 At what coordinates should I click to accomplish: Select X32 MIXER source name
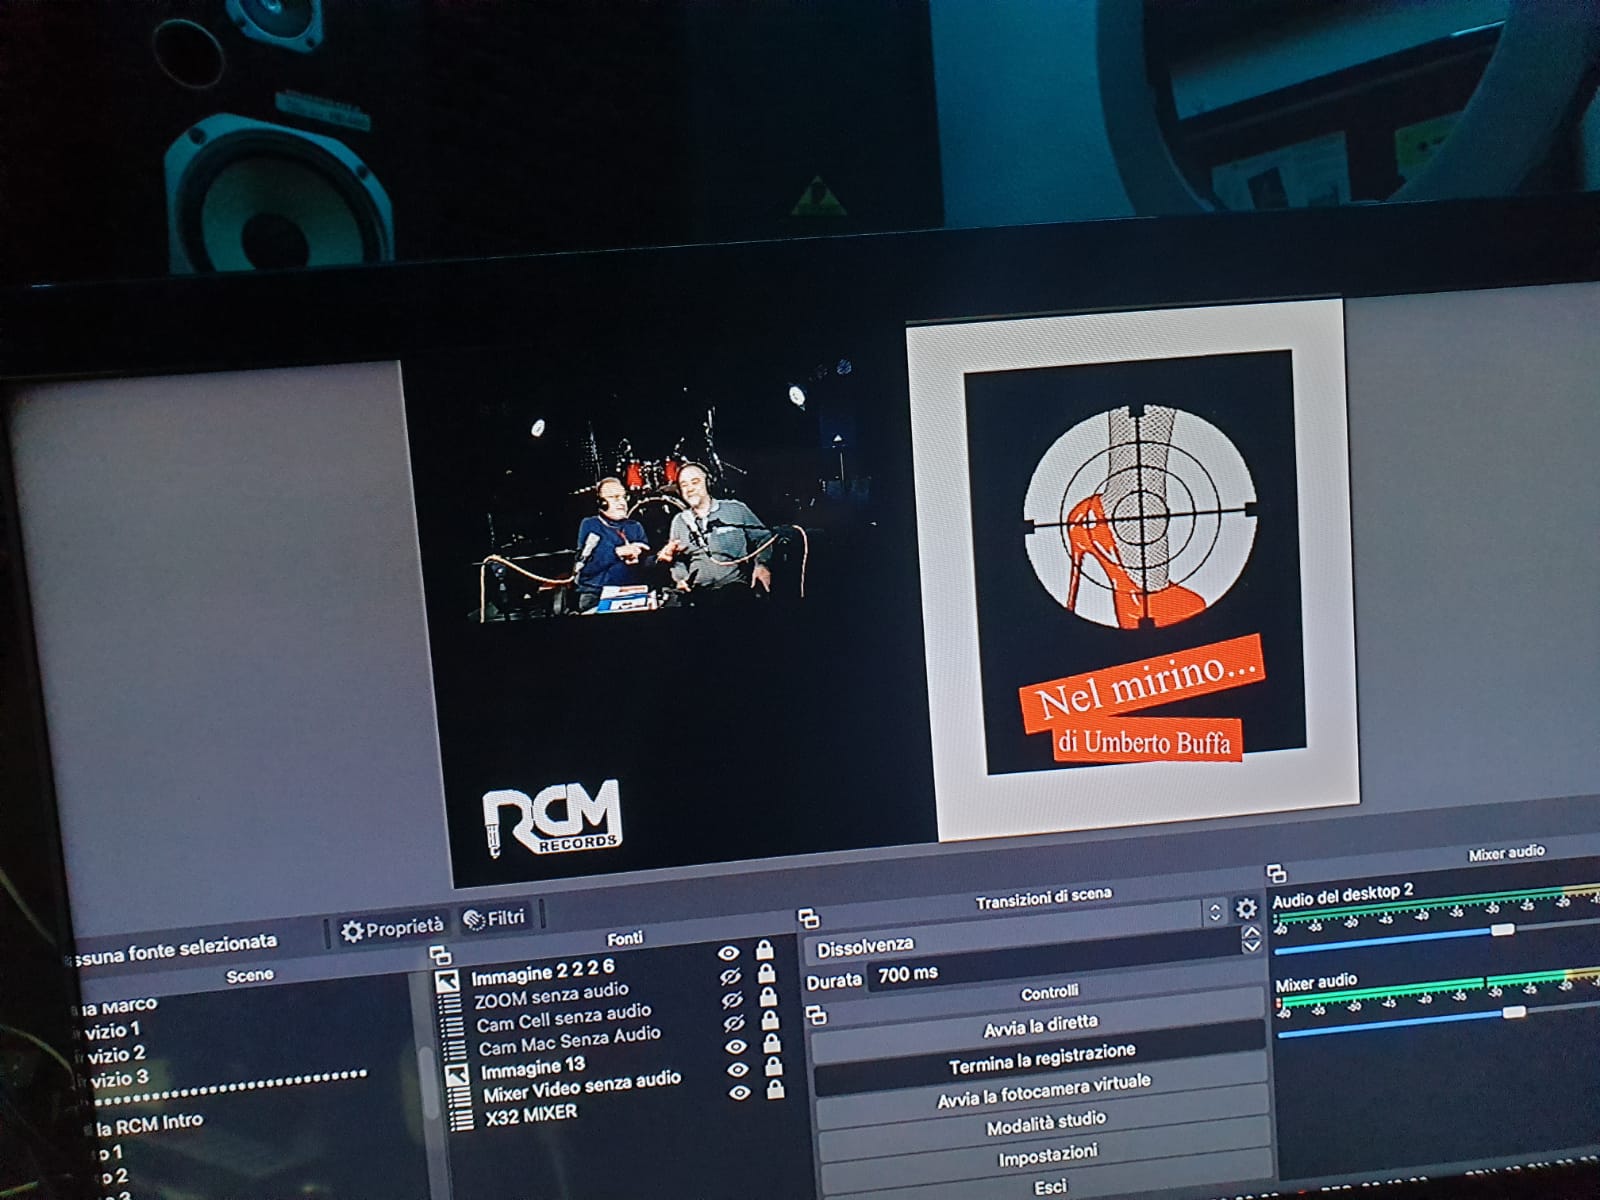coord(531,1114)
